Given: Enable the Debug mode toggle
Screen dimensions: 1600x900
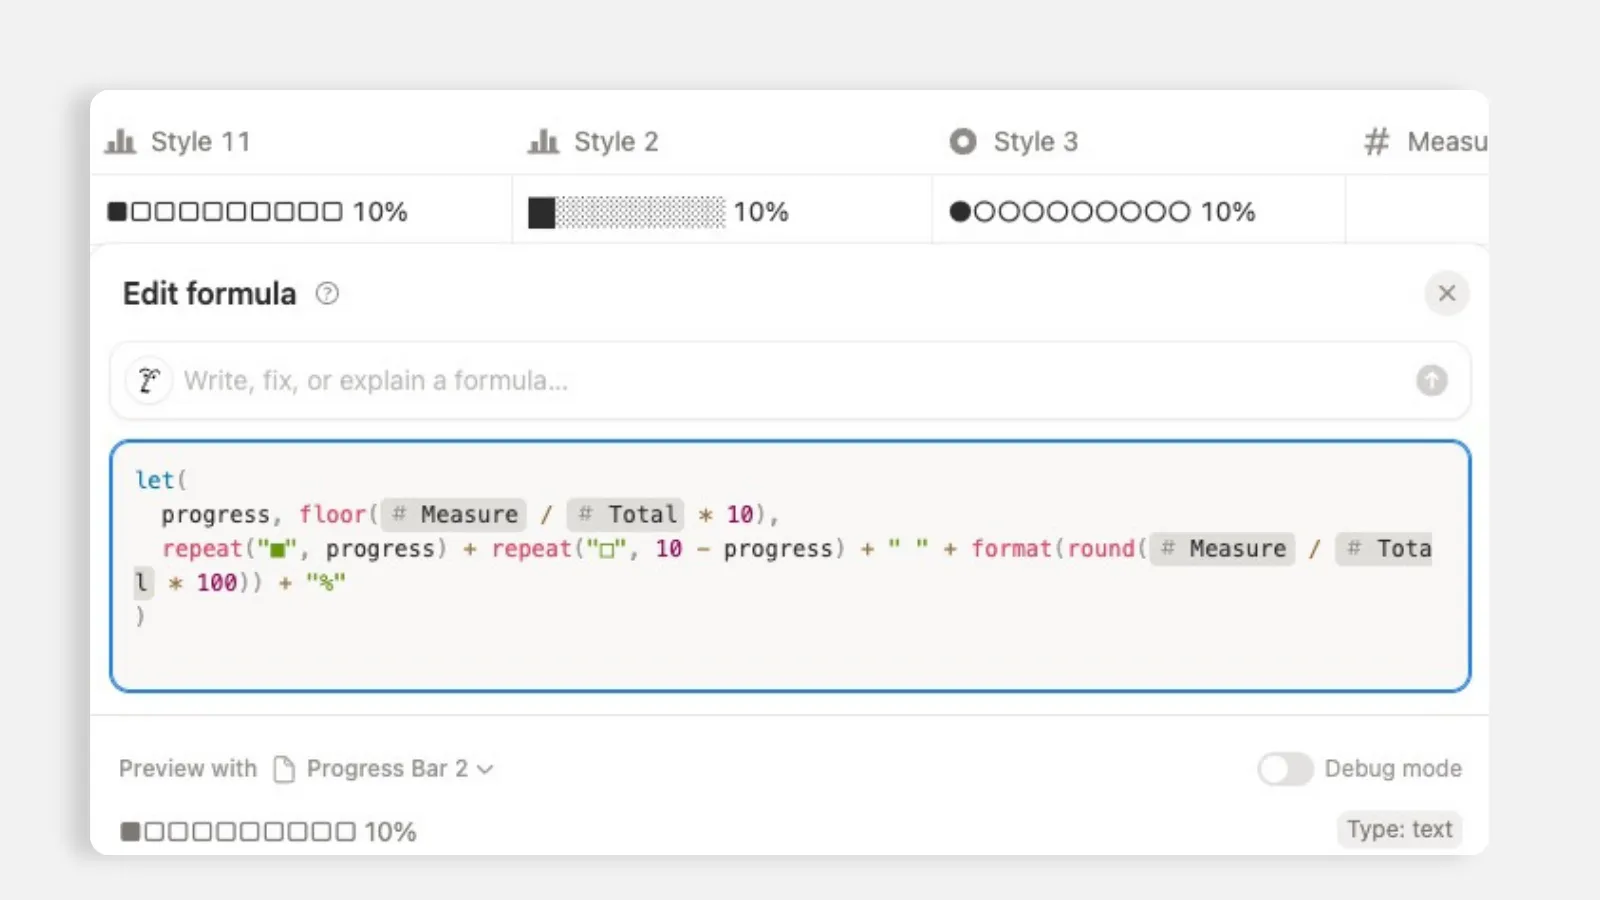Looking at the screenshot, I should (x=1285, y=768).
